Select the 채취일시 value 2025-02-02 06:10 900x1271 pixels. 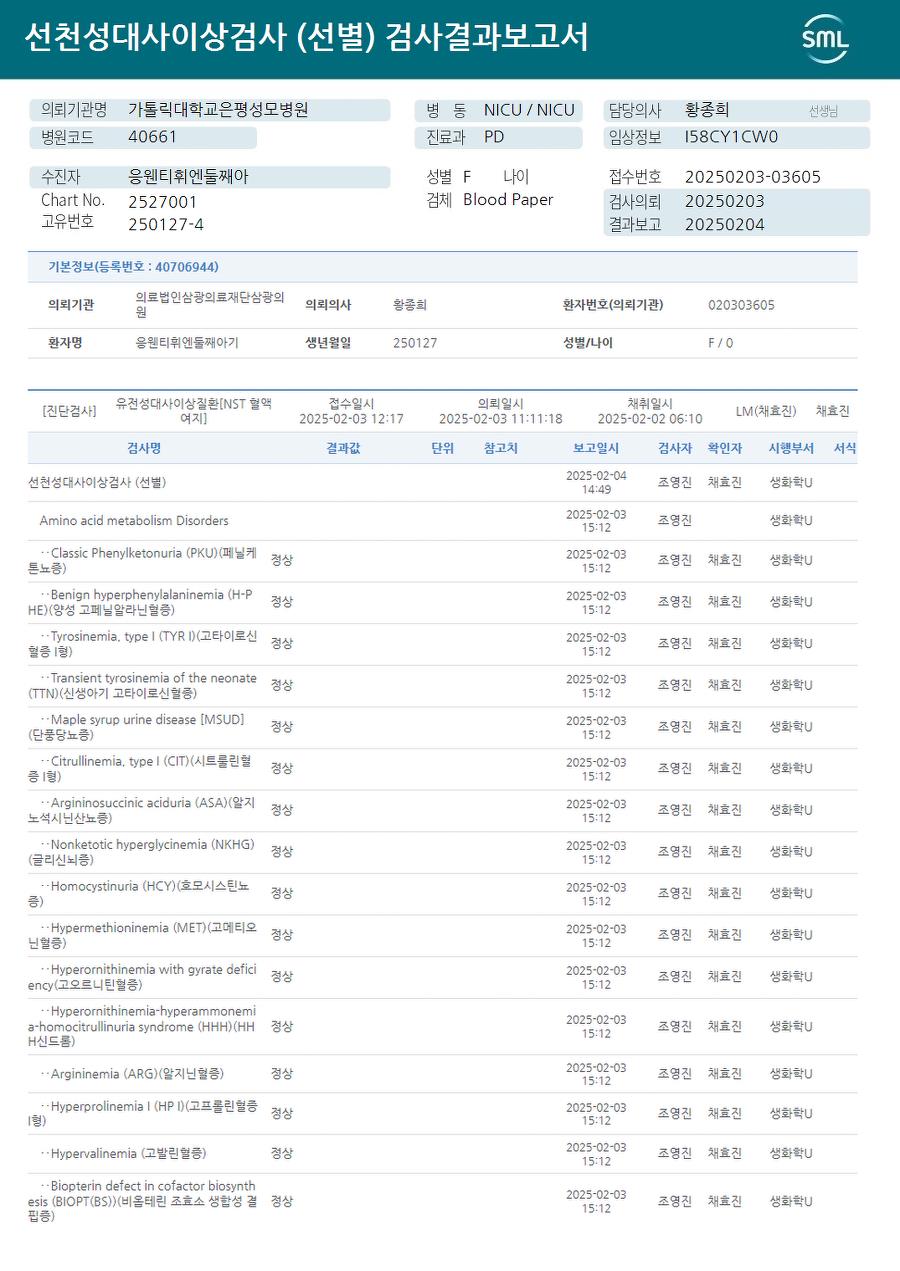pos(650,419)
